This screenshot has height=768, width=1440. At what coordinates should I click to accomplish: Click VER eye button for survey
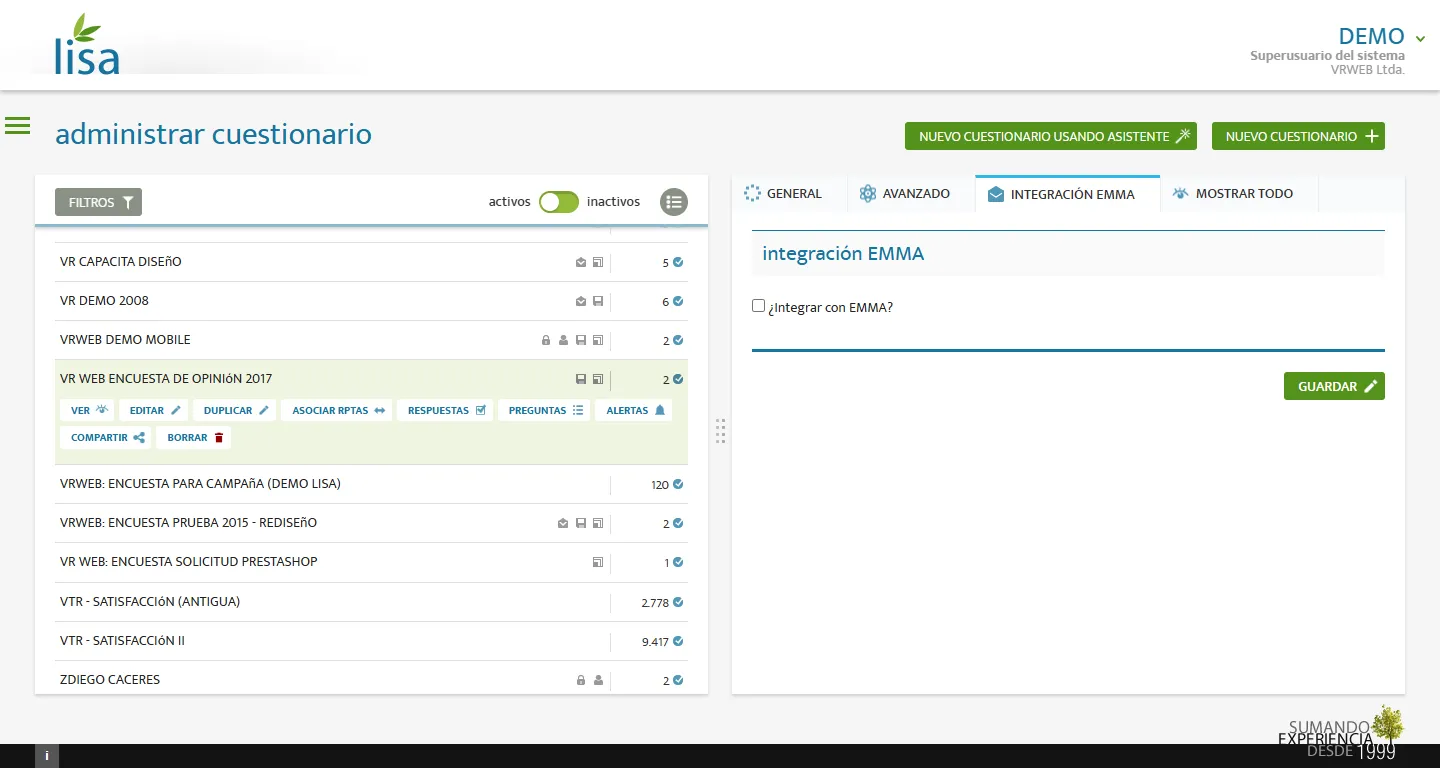[90, 411]
